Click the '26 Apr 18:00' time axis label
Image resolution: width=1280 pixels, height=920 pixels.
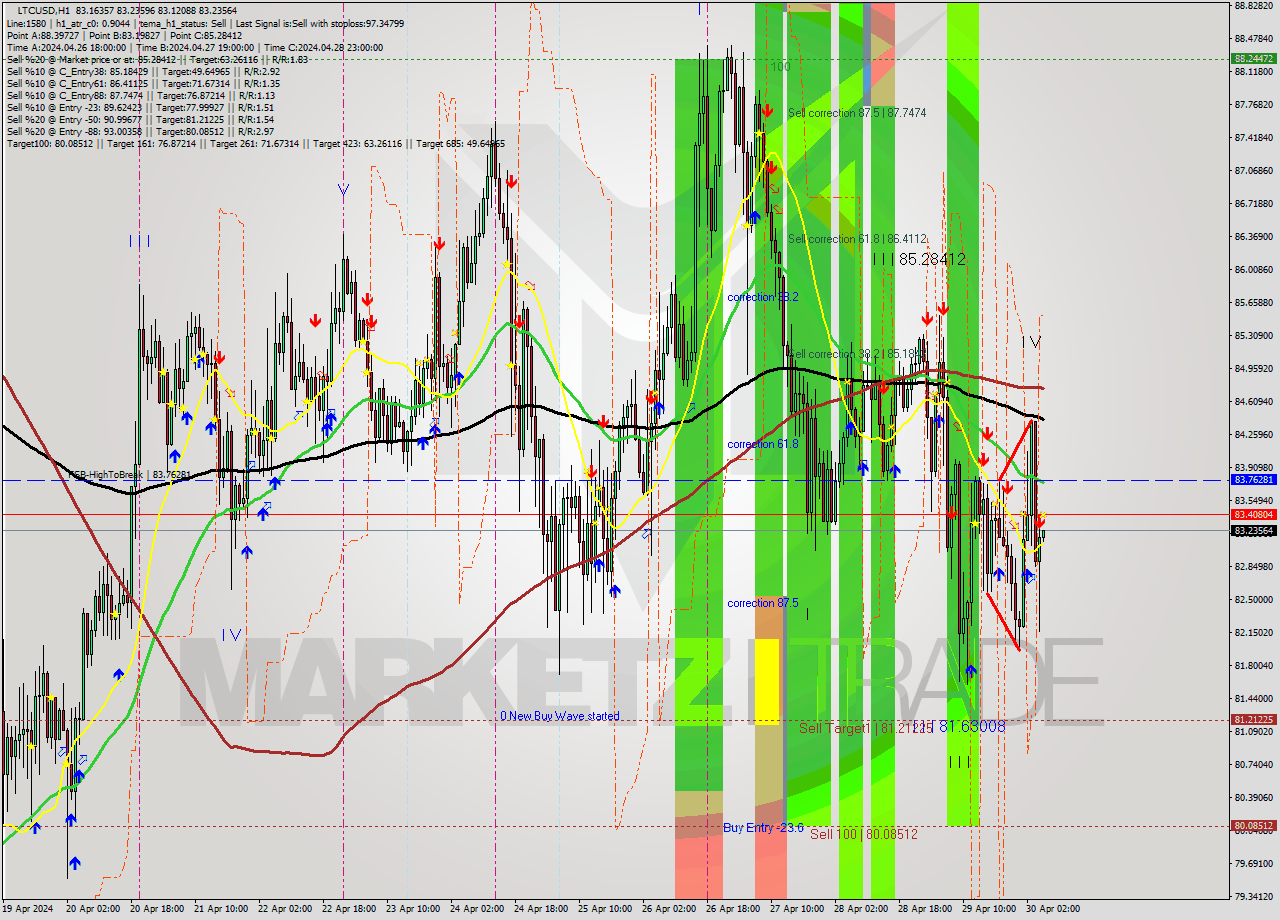point(733,909)
